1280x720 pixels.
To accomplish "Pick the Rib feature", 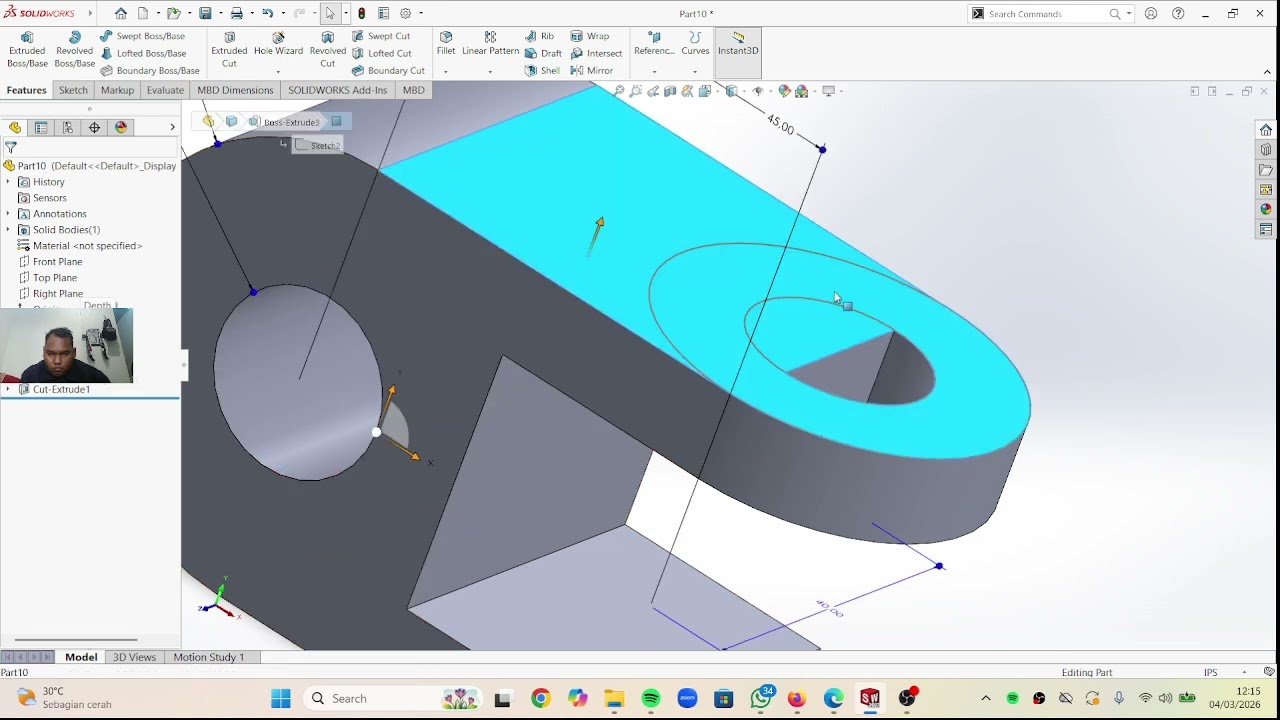I will pyautogui.click(x=539, y=36).
